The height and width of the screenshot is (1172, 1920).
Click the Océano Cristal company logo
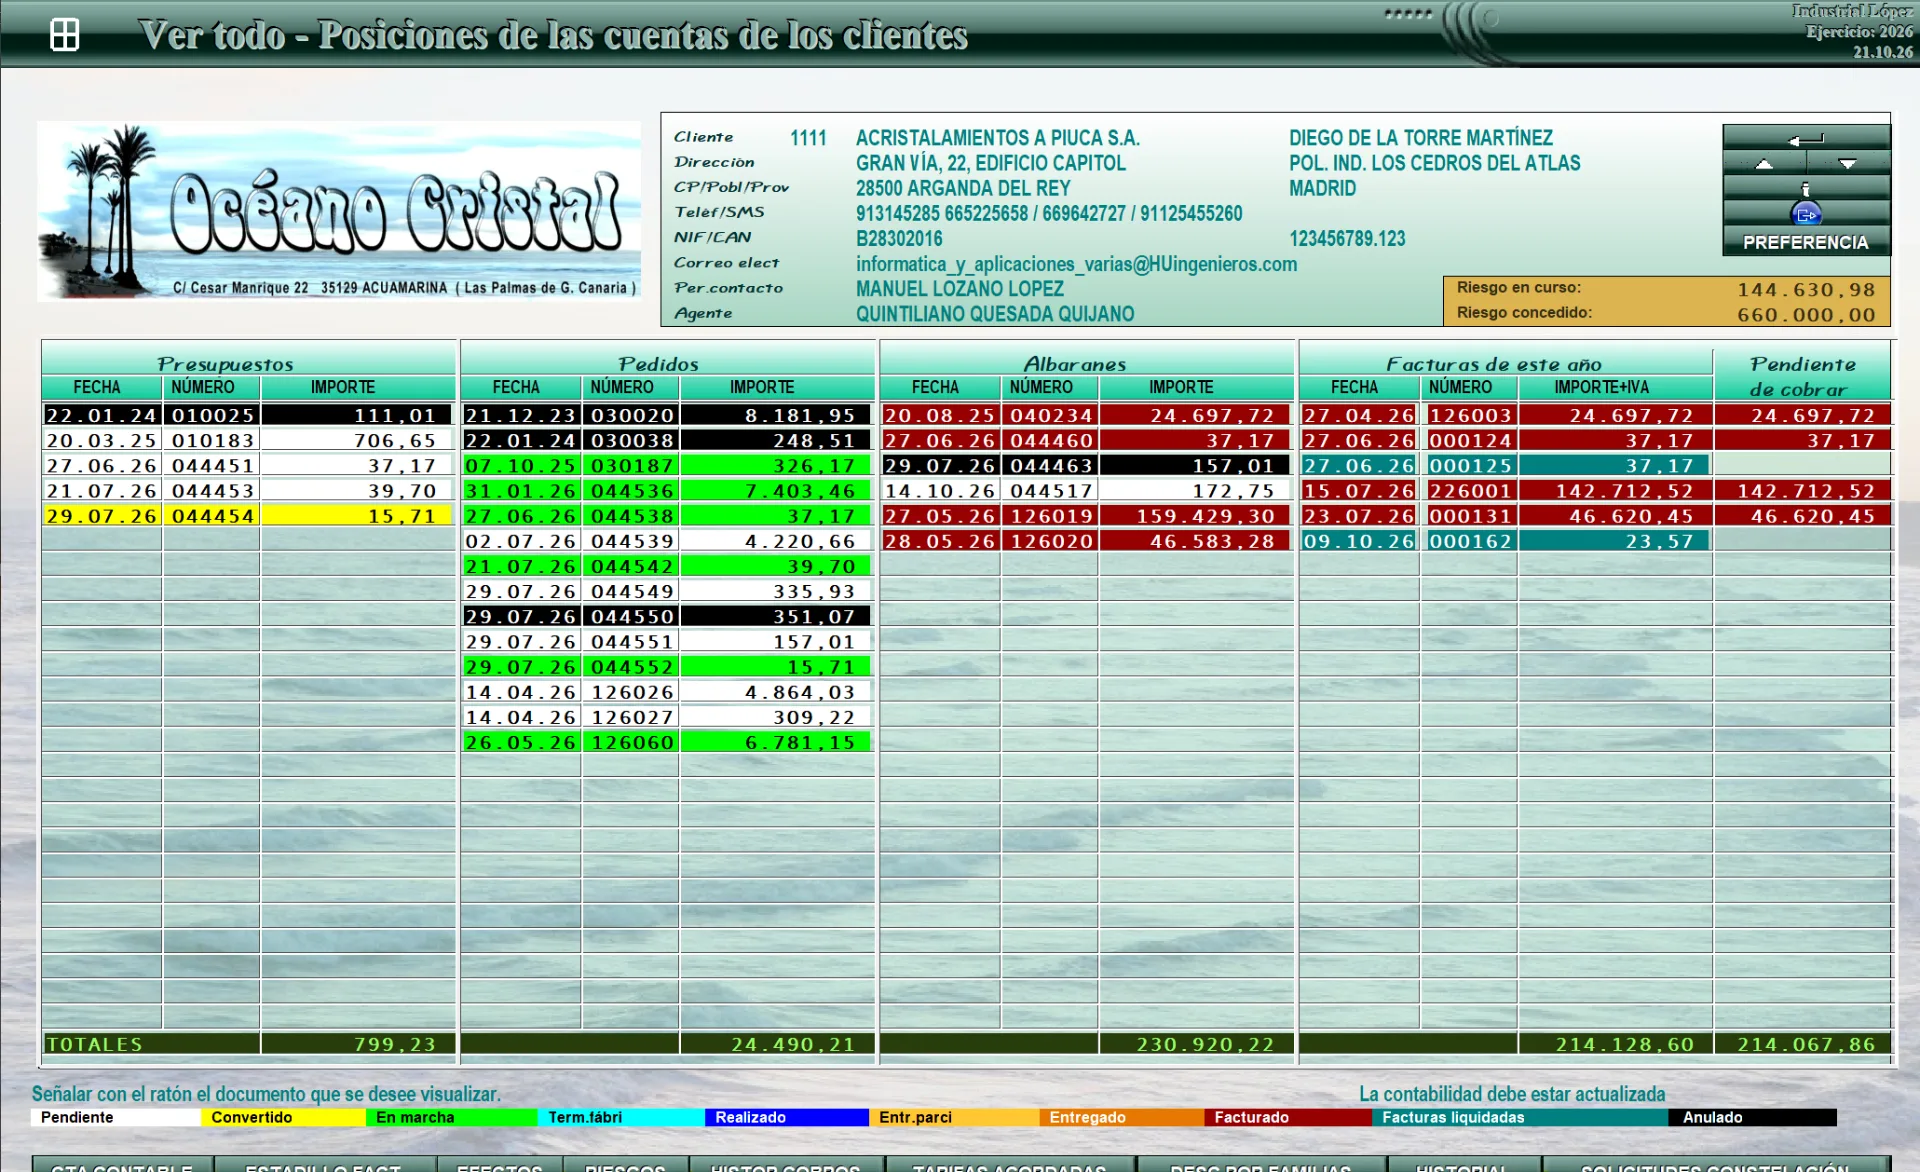pos(339,211)
